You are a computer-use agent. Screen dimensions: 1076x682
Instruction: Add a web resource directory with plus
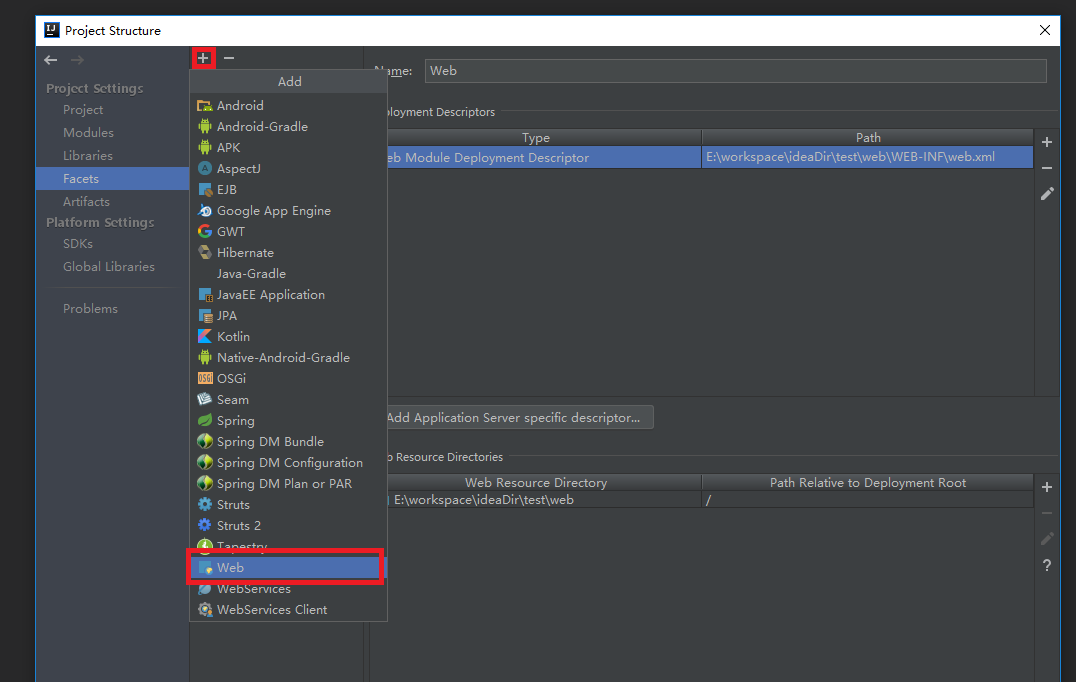(x=1046, y=487)
